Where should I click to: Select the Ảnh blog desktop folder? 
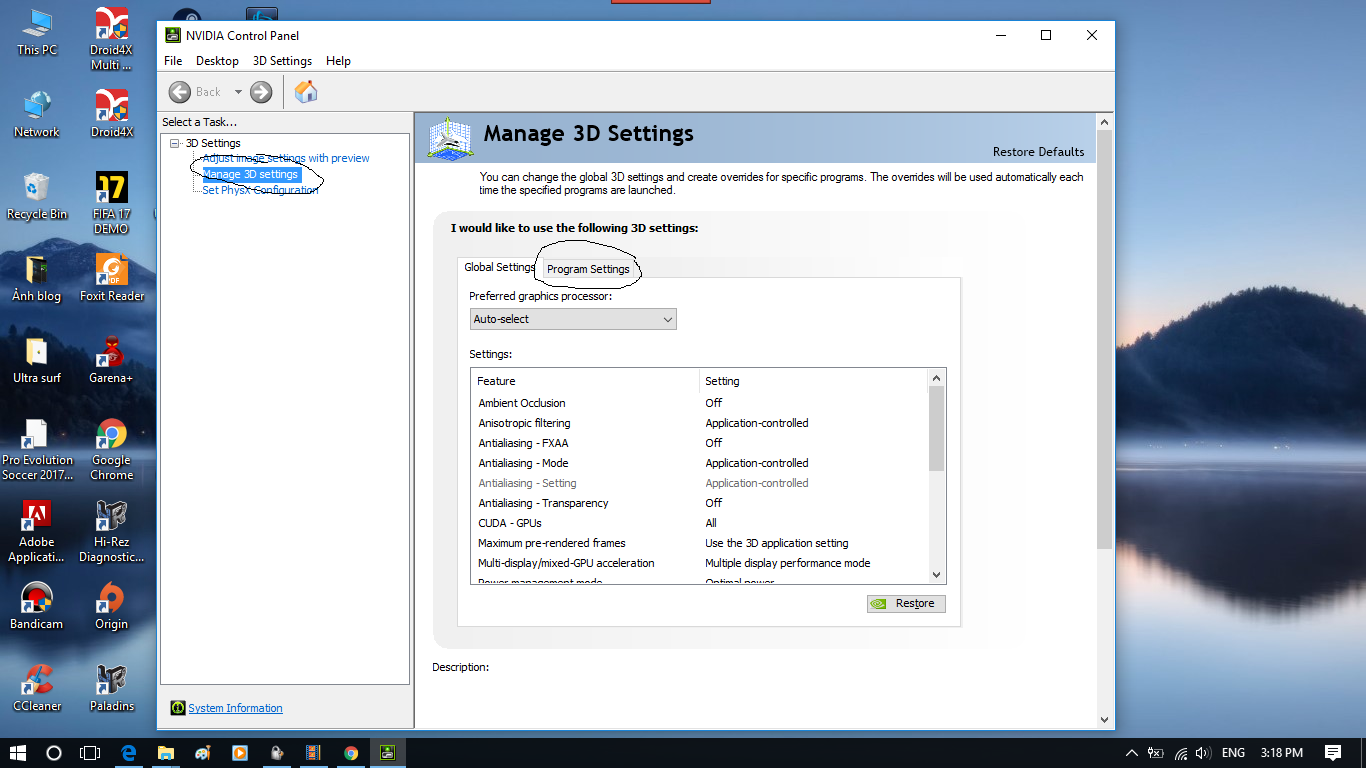point(37,279)
